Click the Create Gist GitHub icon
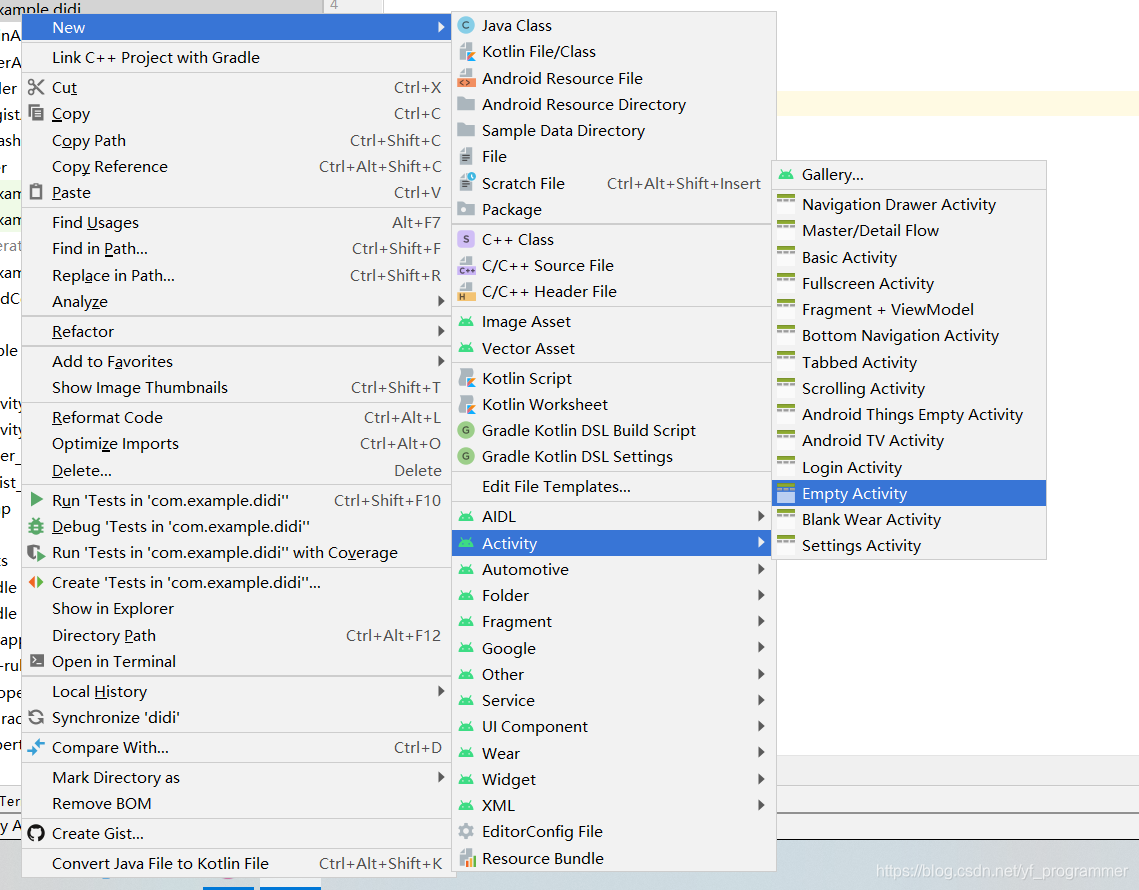The height and width of the screenshot is (890, 1139). [36, 833]
